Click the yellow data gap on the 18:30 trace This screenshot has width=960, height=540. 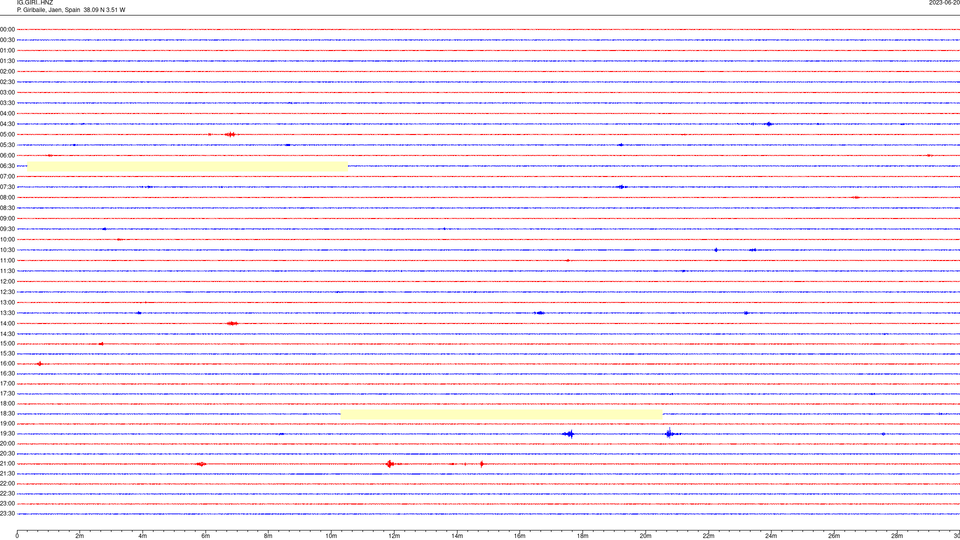(501, 414)
